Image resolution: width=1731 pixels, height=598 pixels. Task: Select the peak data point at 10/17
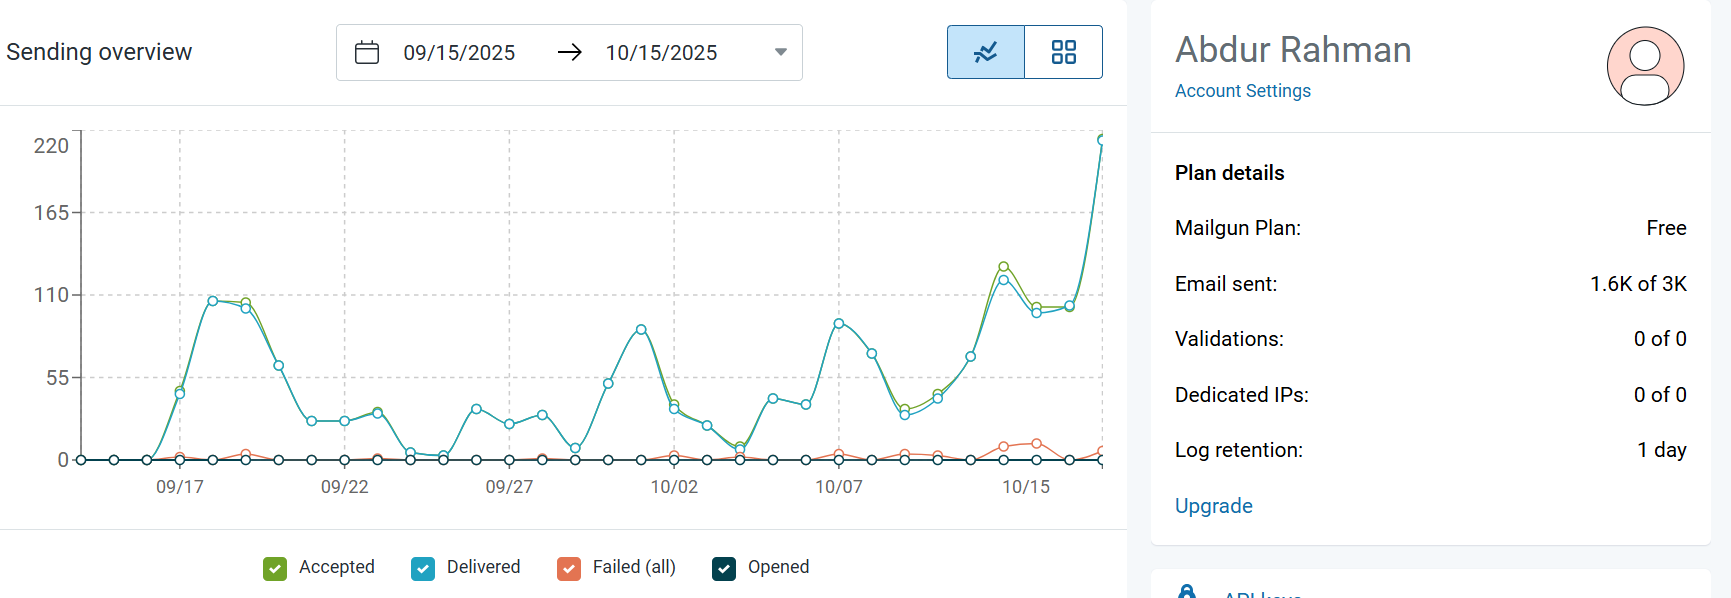click(x=1101, y=140)
